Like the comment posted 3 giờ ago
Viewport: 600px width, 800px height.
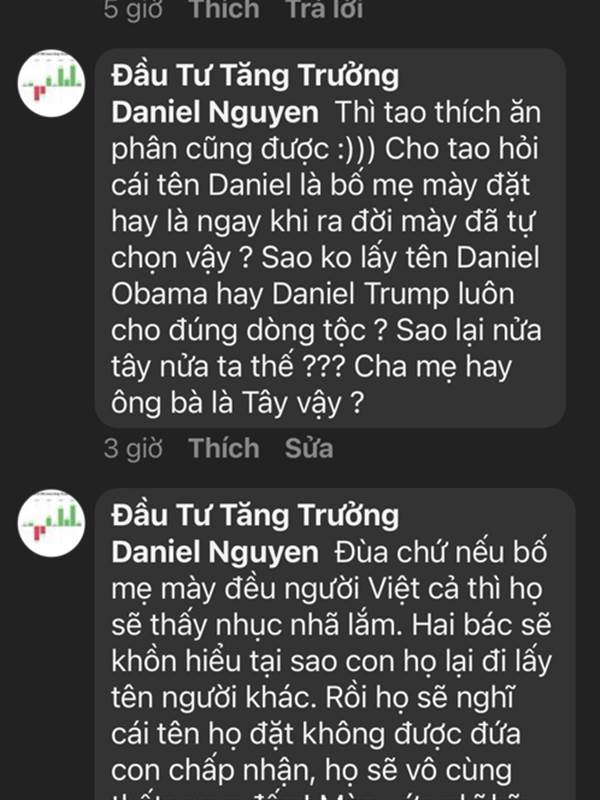point(224,448)
